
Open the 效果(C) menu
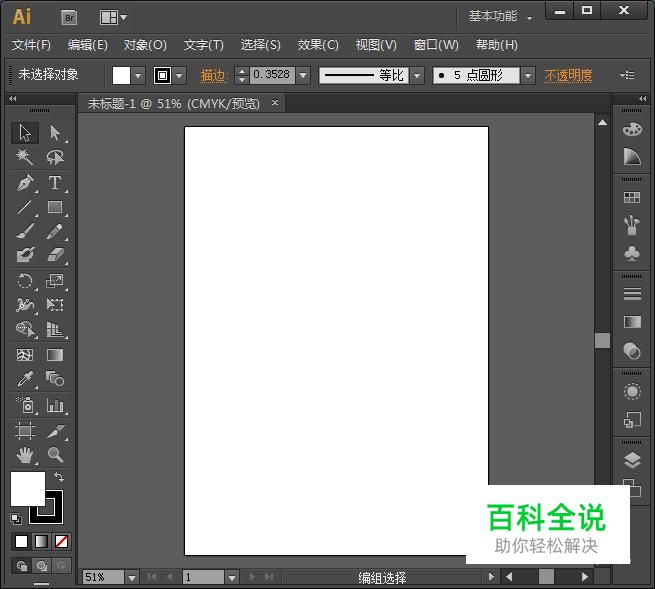318,45
